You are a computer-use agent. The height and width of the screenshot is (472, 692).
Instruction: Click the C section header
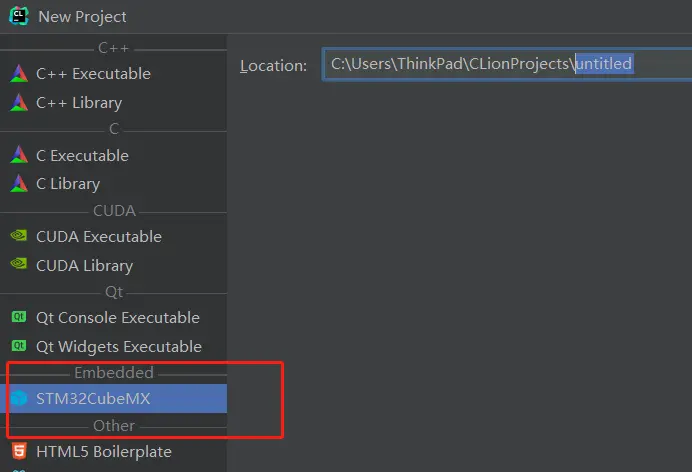point(114,129)
